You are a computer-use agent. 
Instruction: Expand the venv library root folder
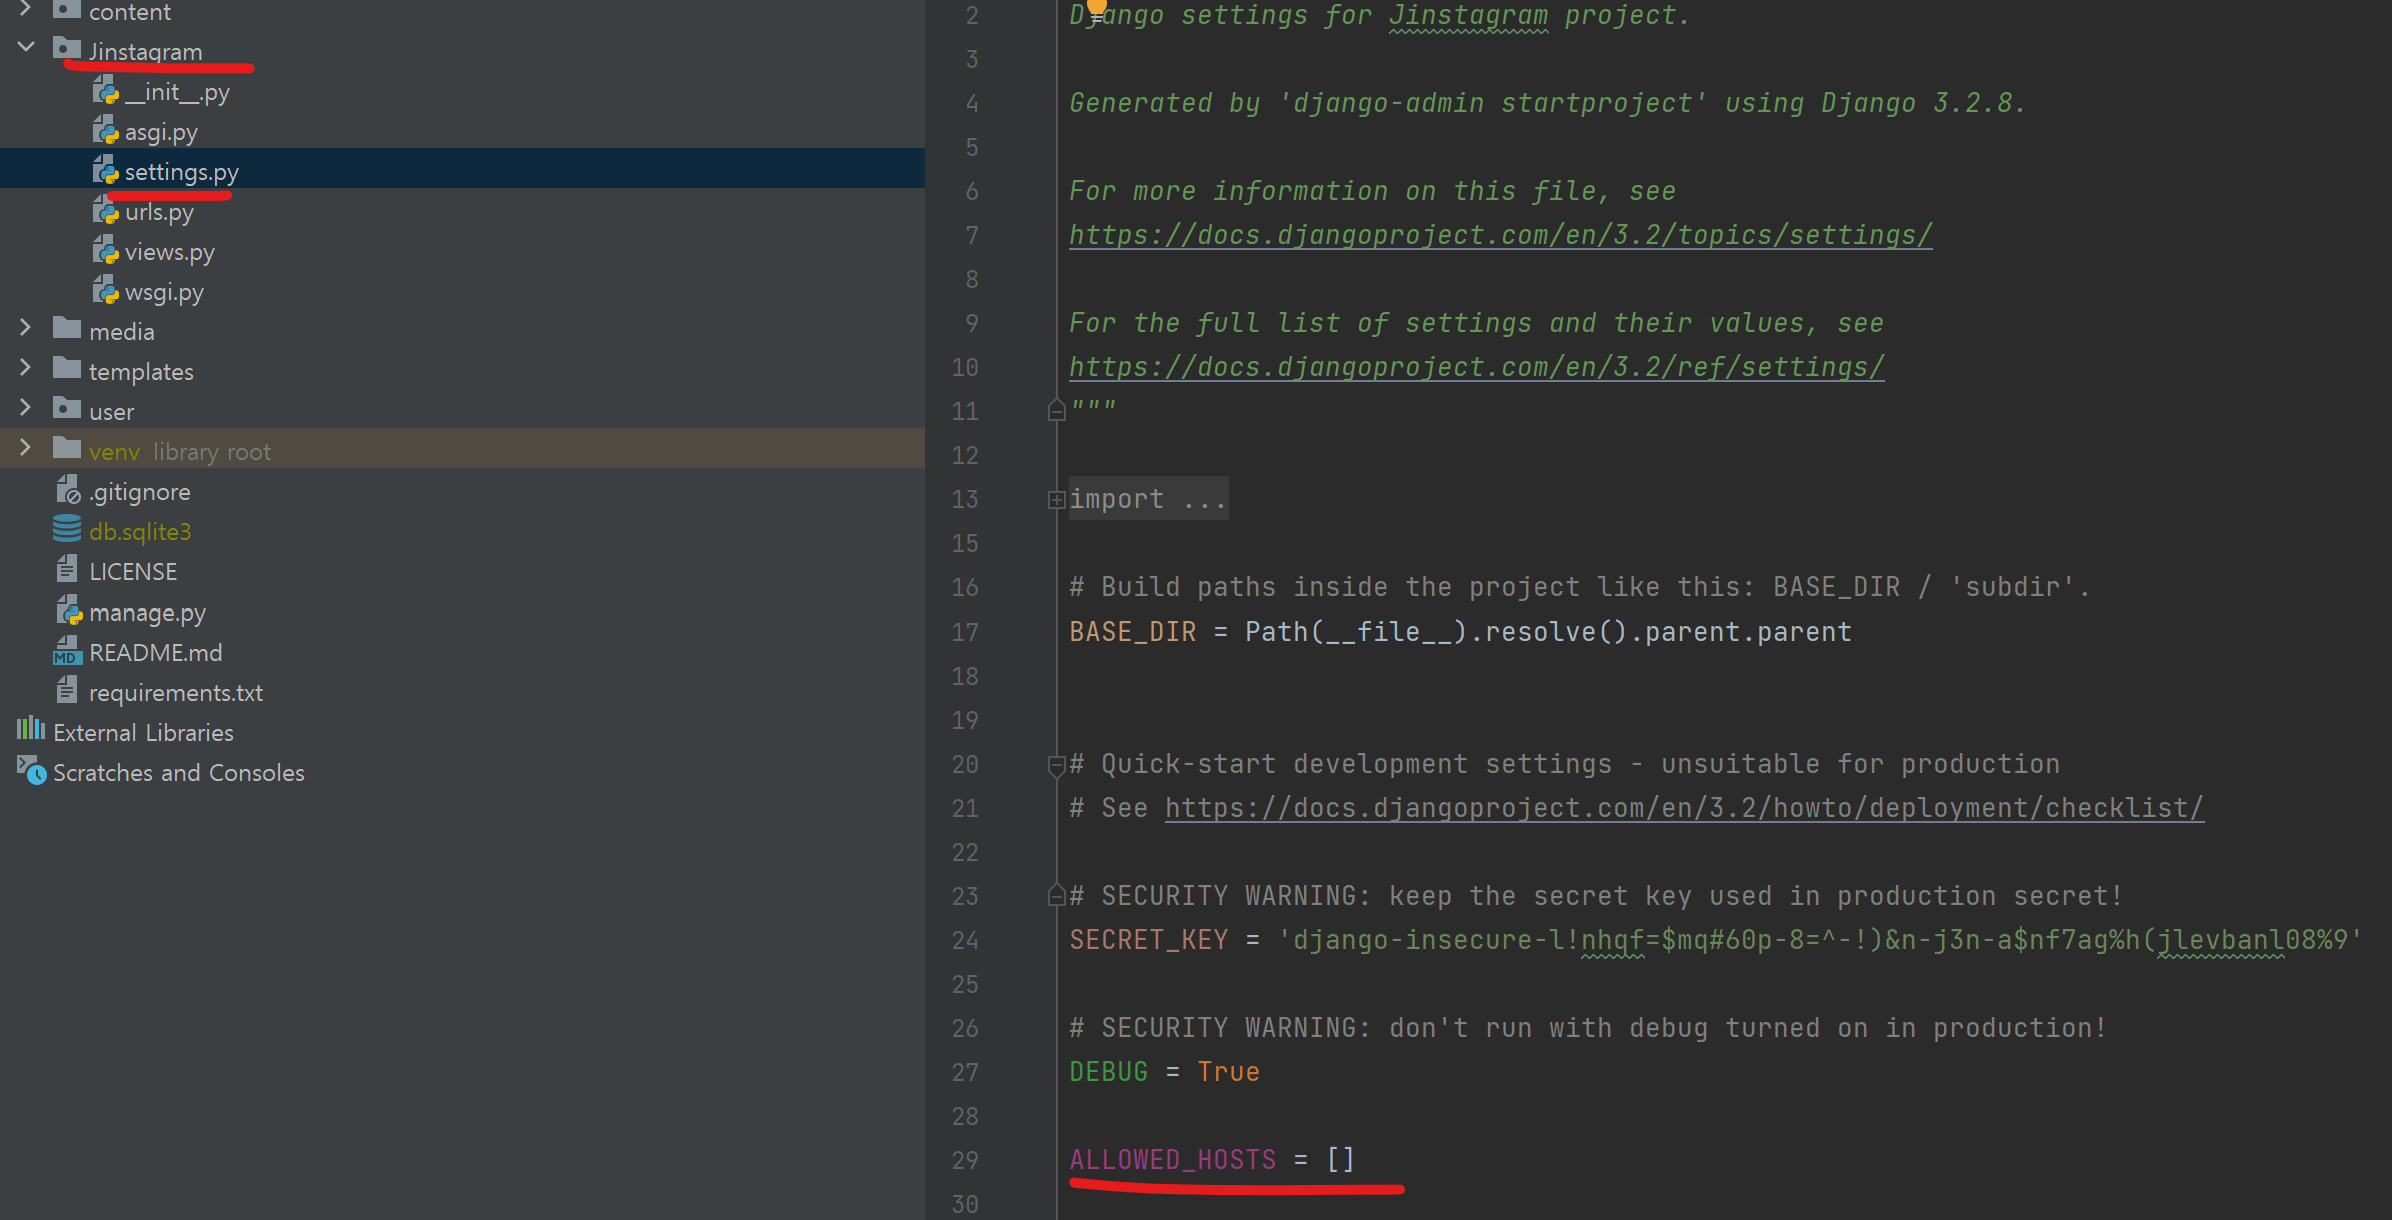point(26,448)
